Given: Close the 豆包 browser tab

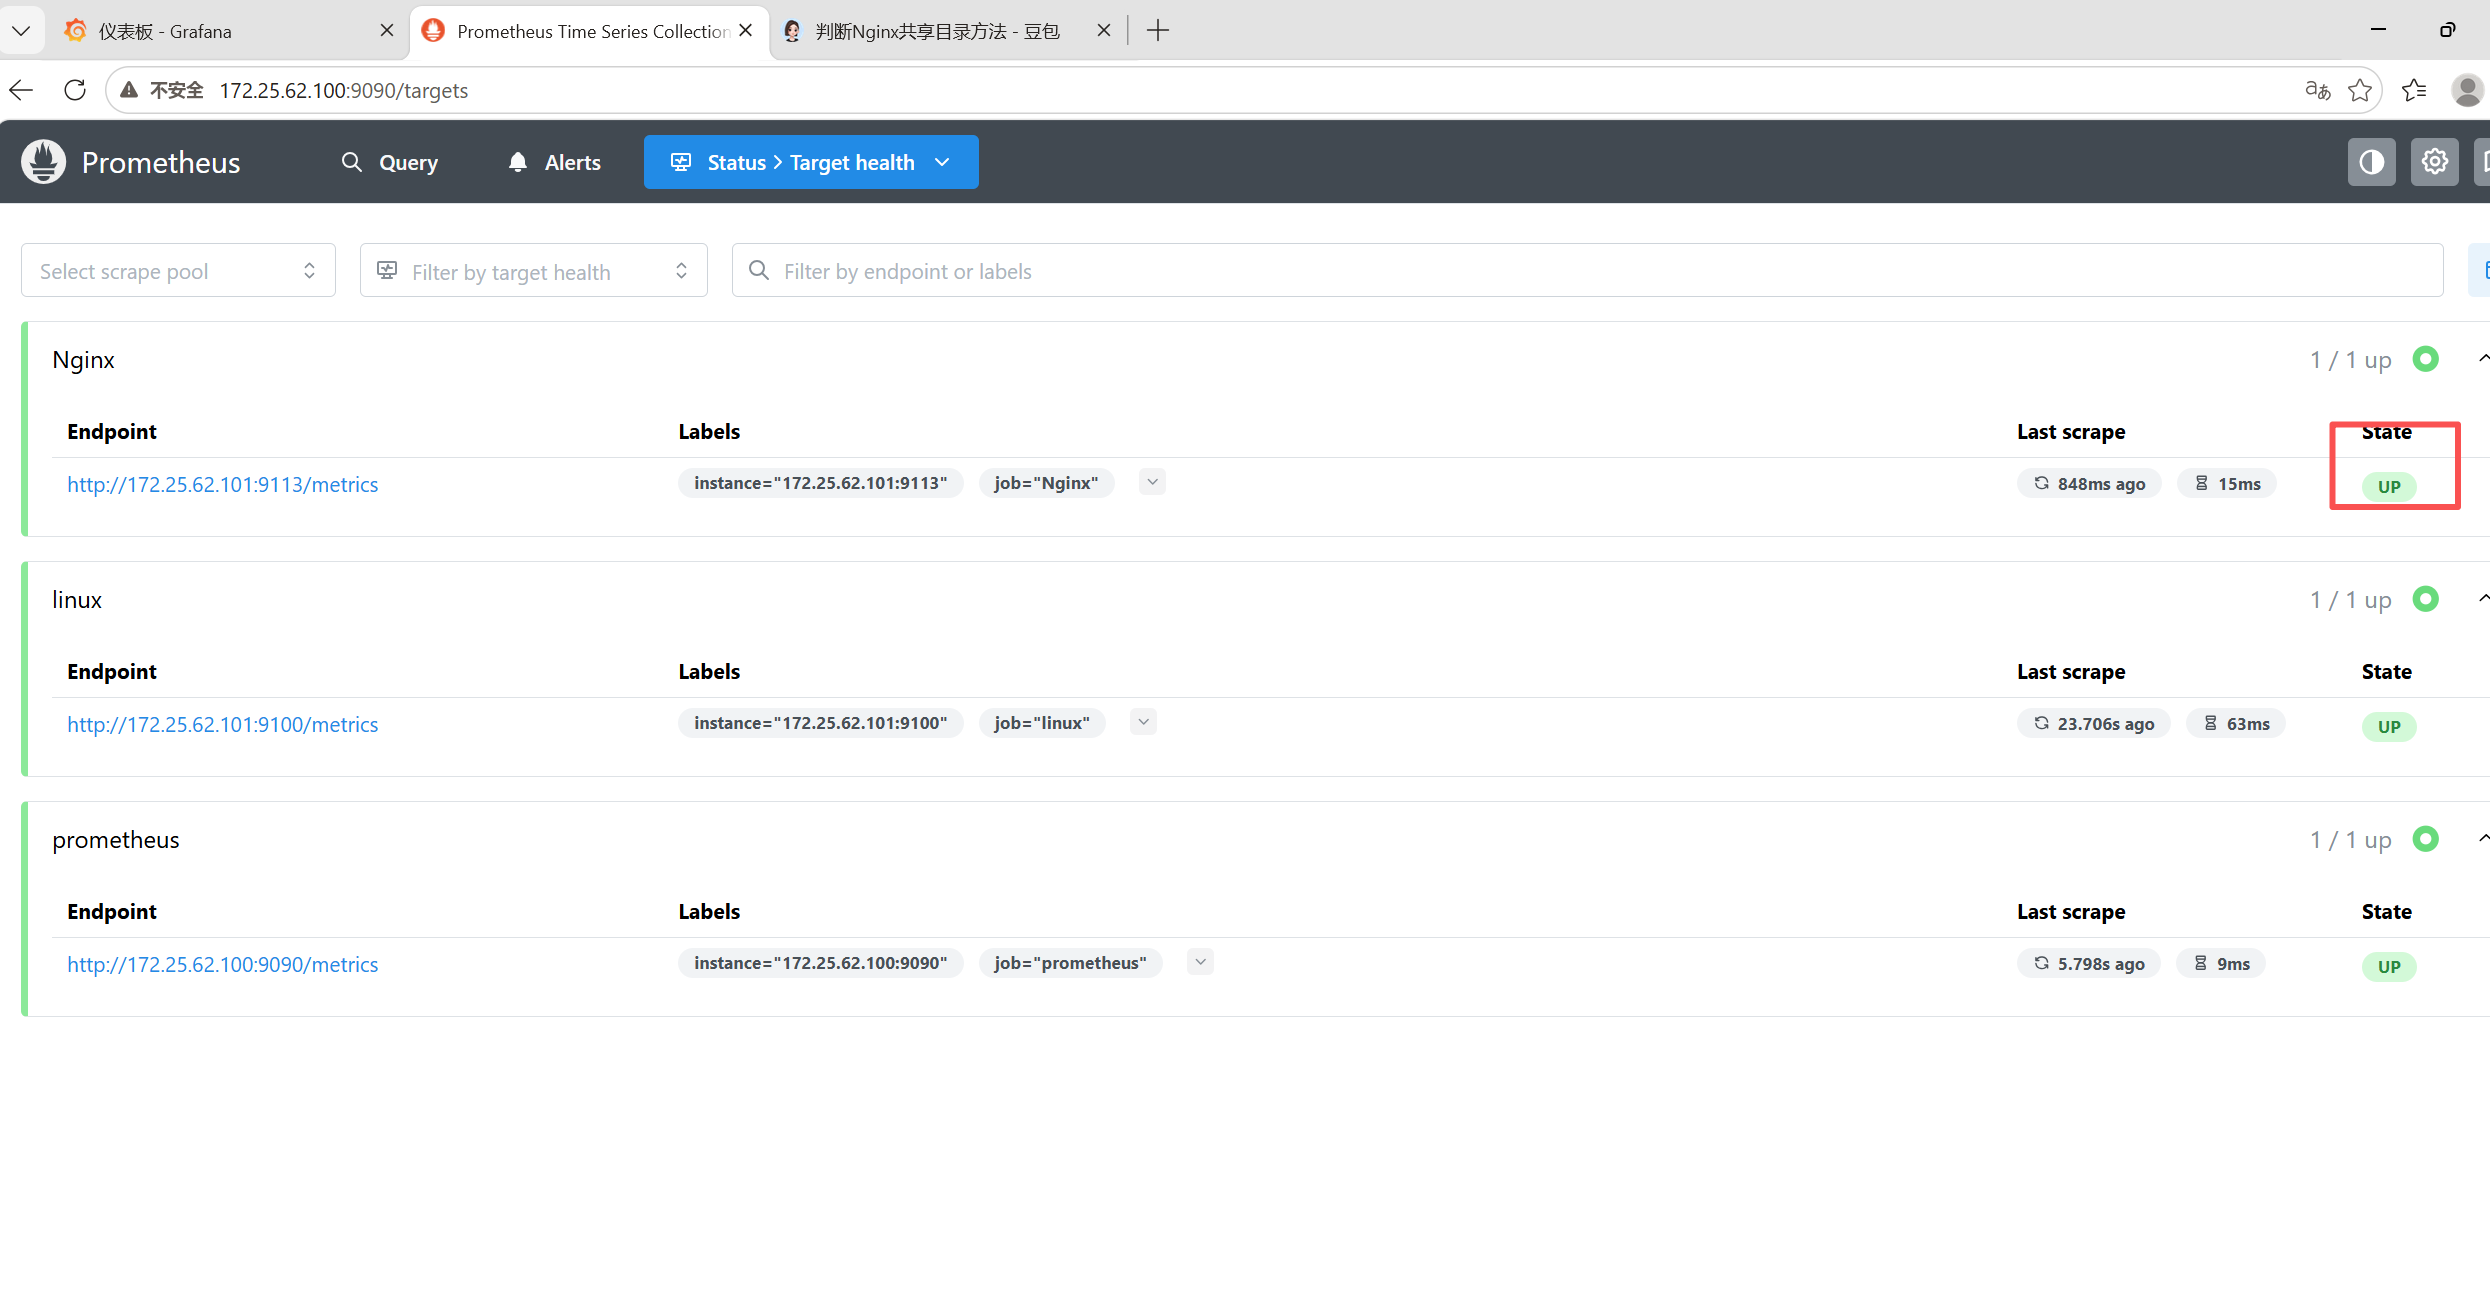Looking at the screenshot, I should coord(1104,31).
